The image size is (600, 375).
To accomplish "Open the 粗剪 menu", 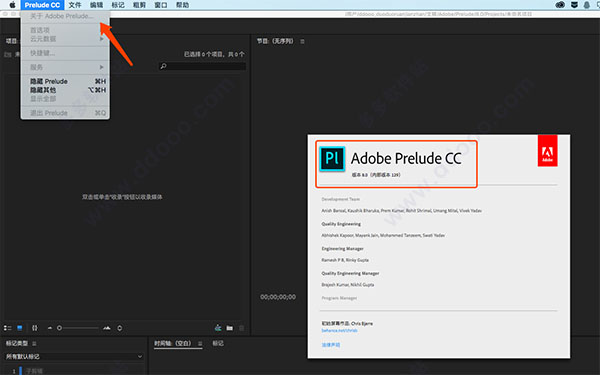I will [x=139, y=5].
